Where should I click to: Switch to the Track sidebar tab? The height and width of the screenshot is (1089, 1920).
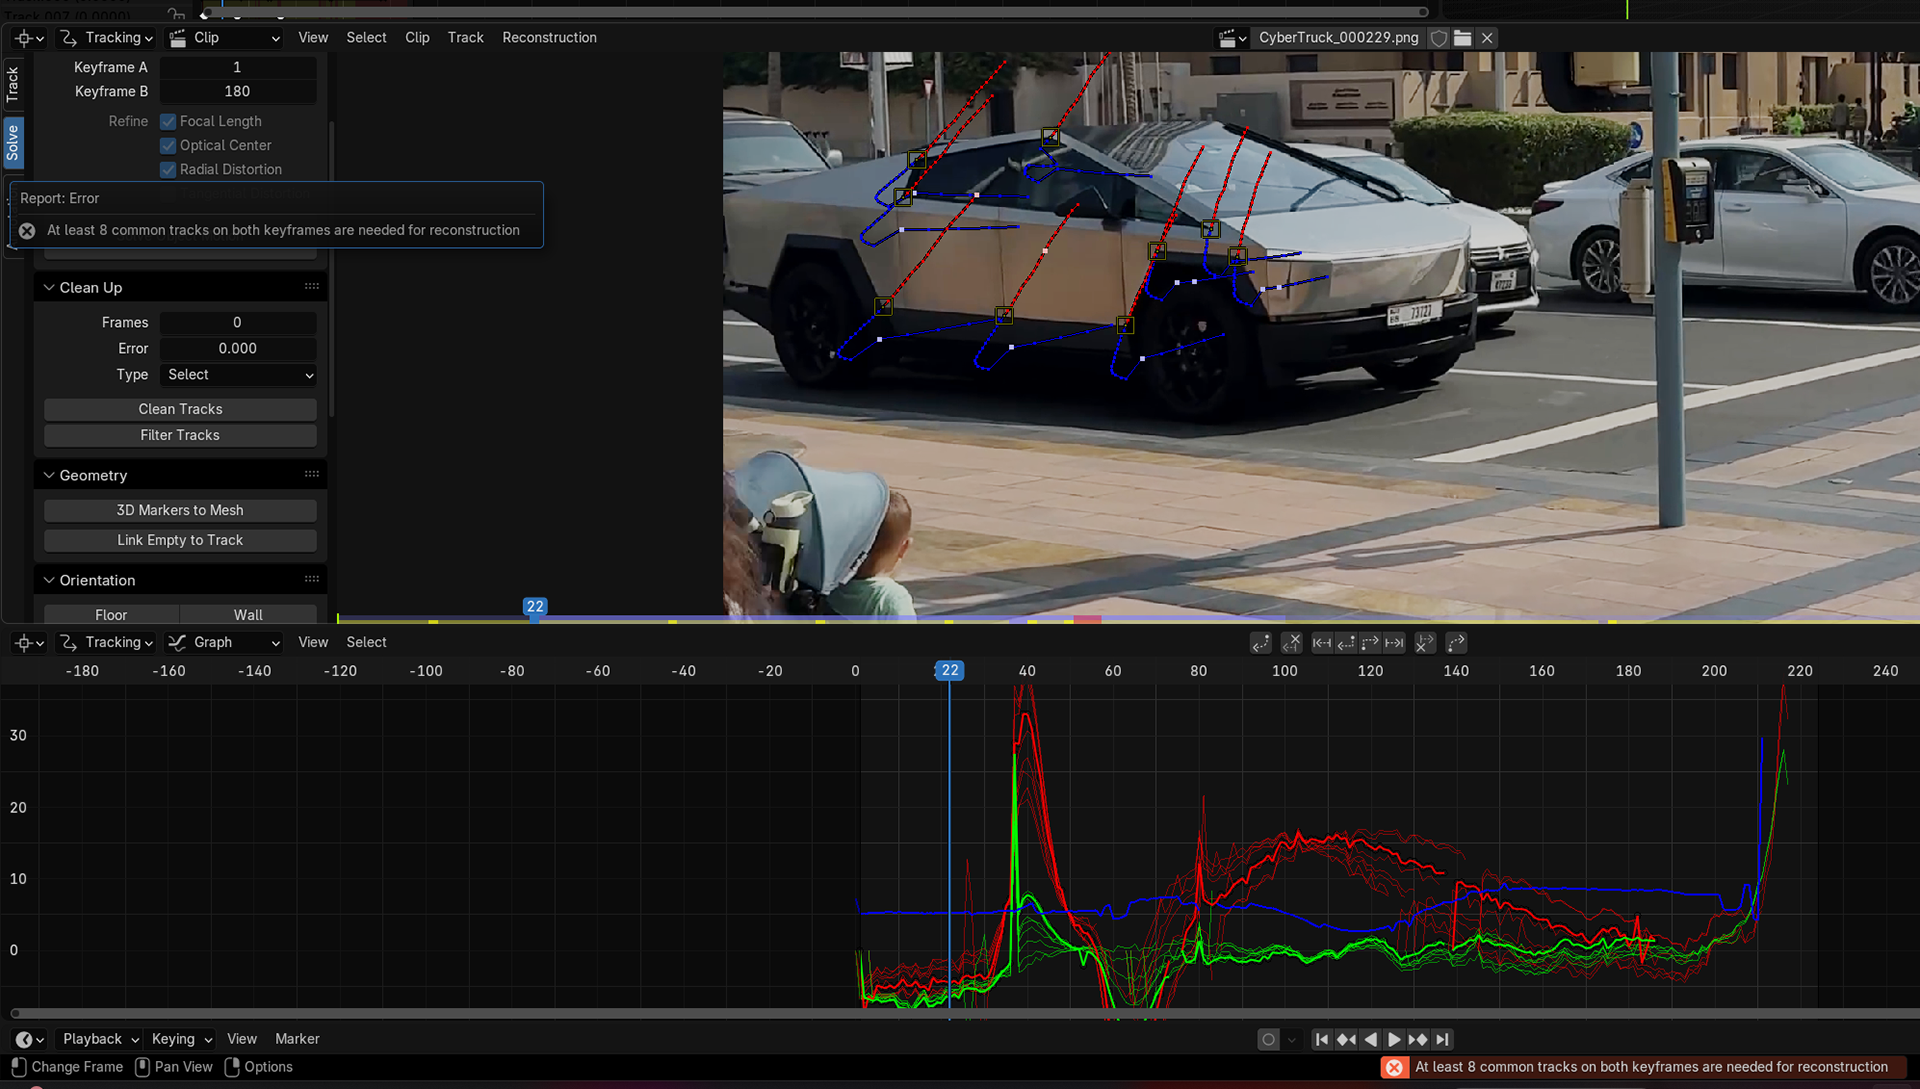pos(12,85)
